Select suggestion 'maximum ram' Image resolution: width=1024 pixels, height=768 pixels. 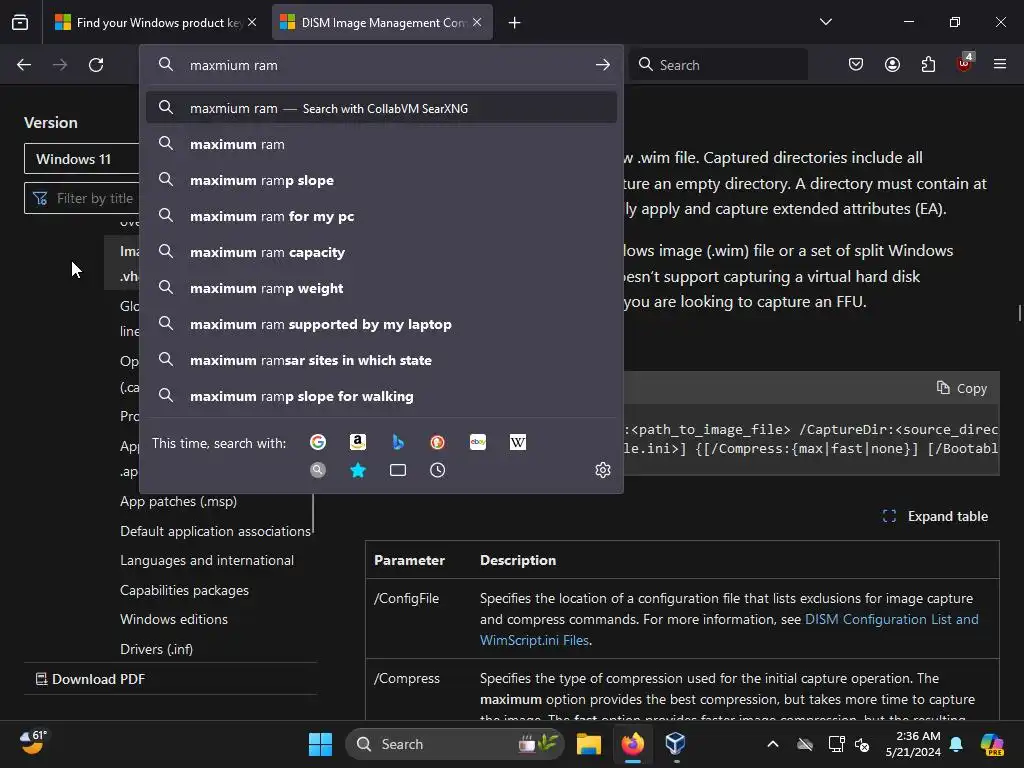(x=381, y=144)
